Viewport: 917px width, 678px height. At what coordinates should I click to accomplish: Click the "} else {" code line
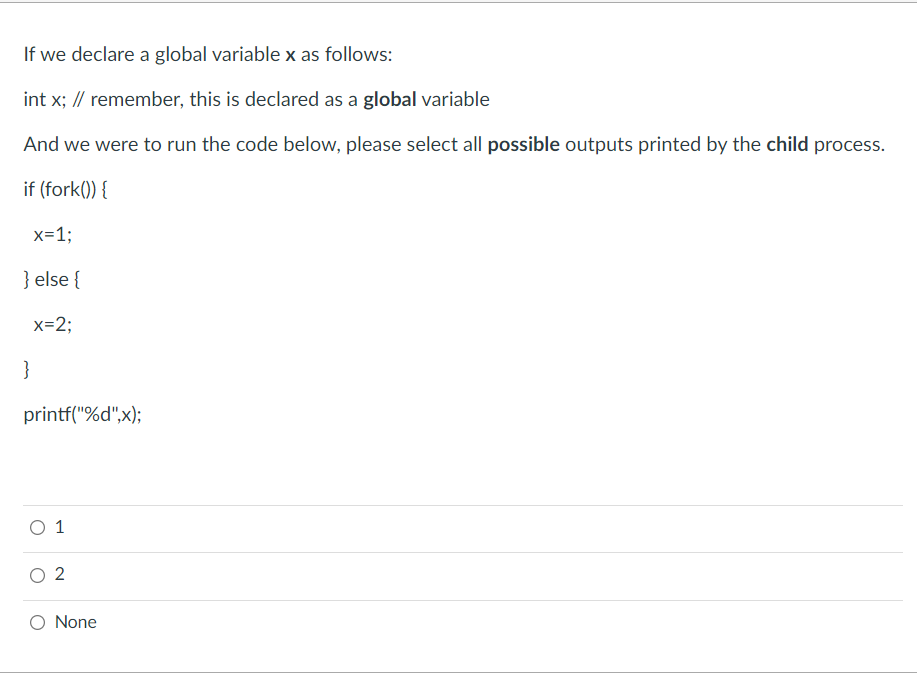point(51,280)
